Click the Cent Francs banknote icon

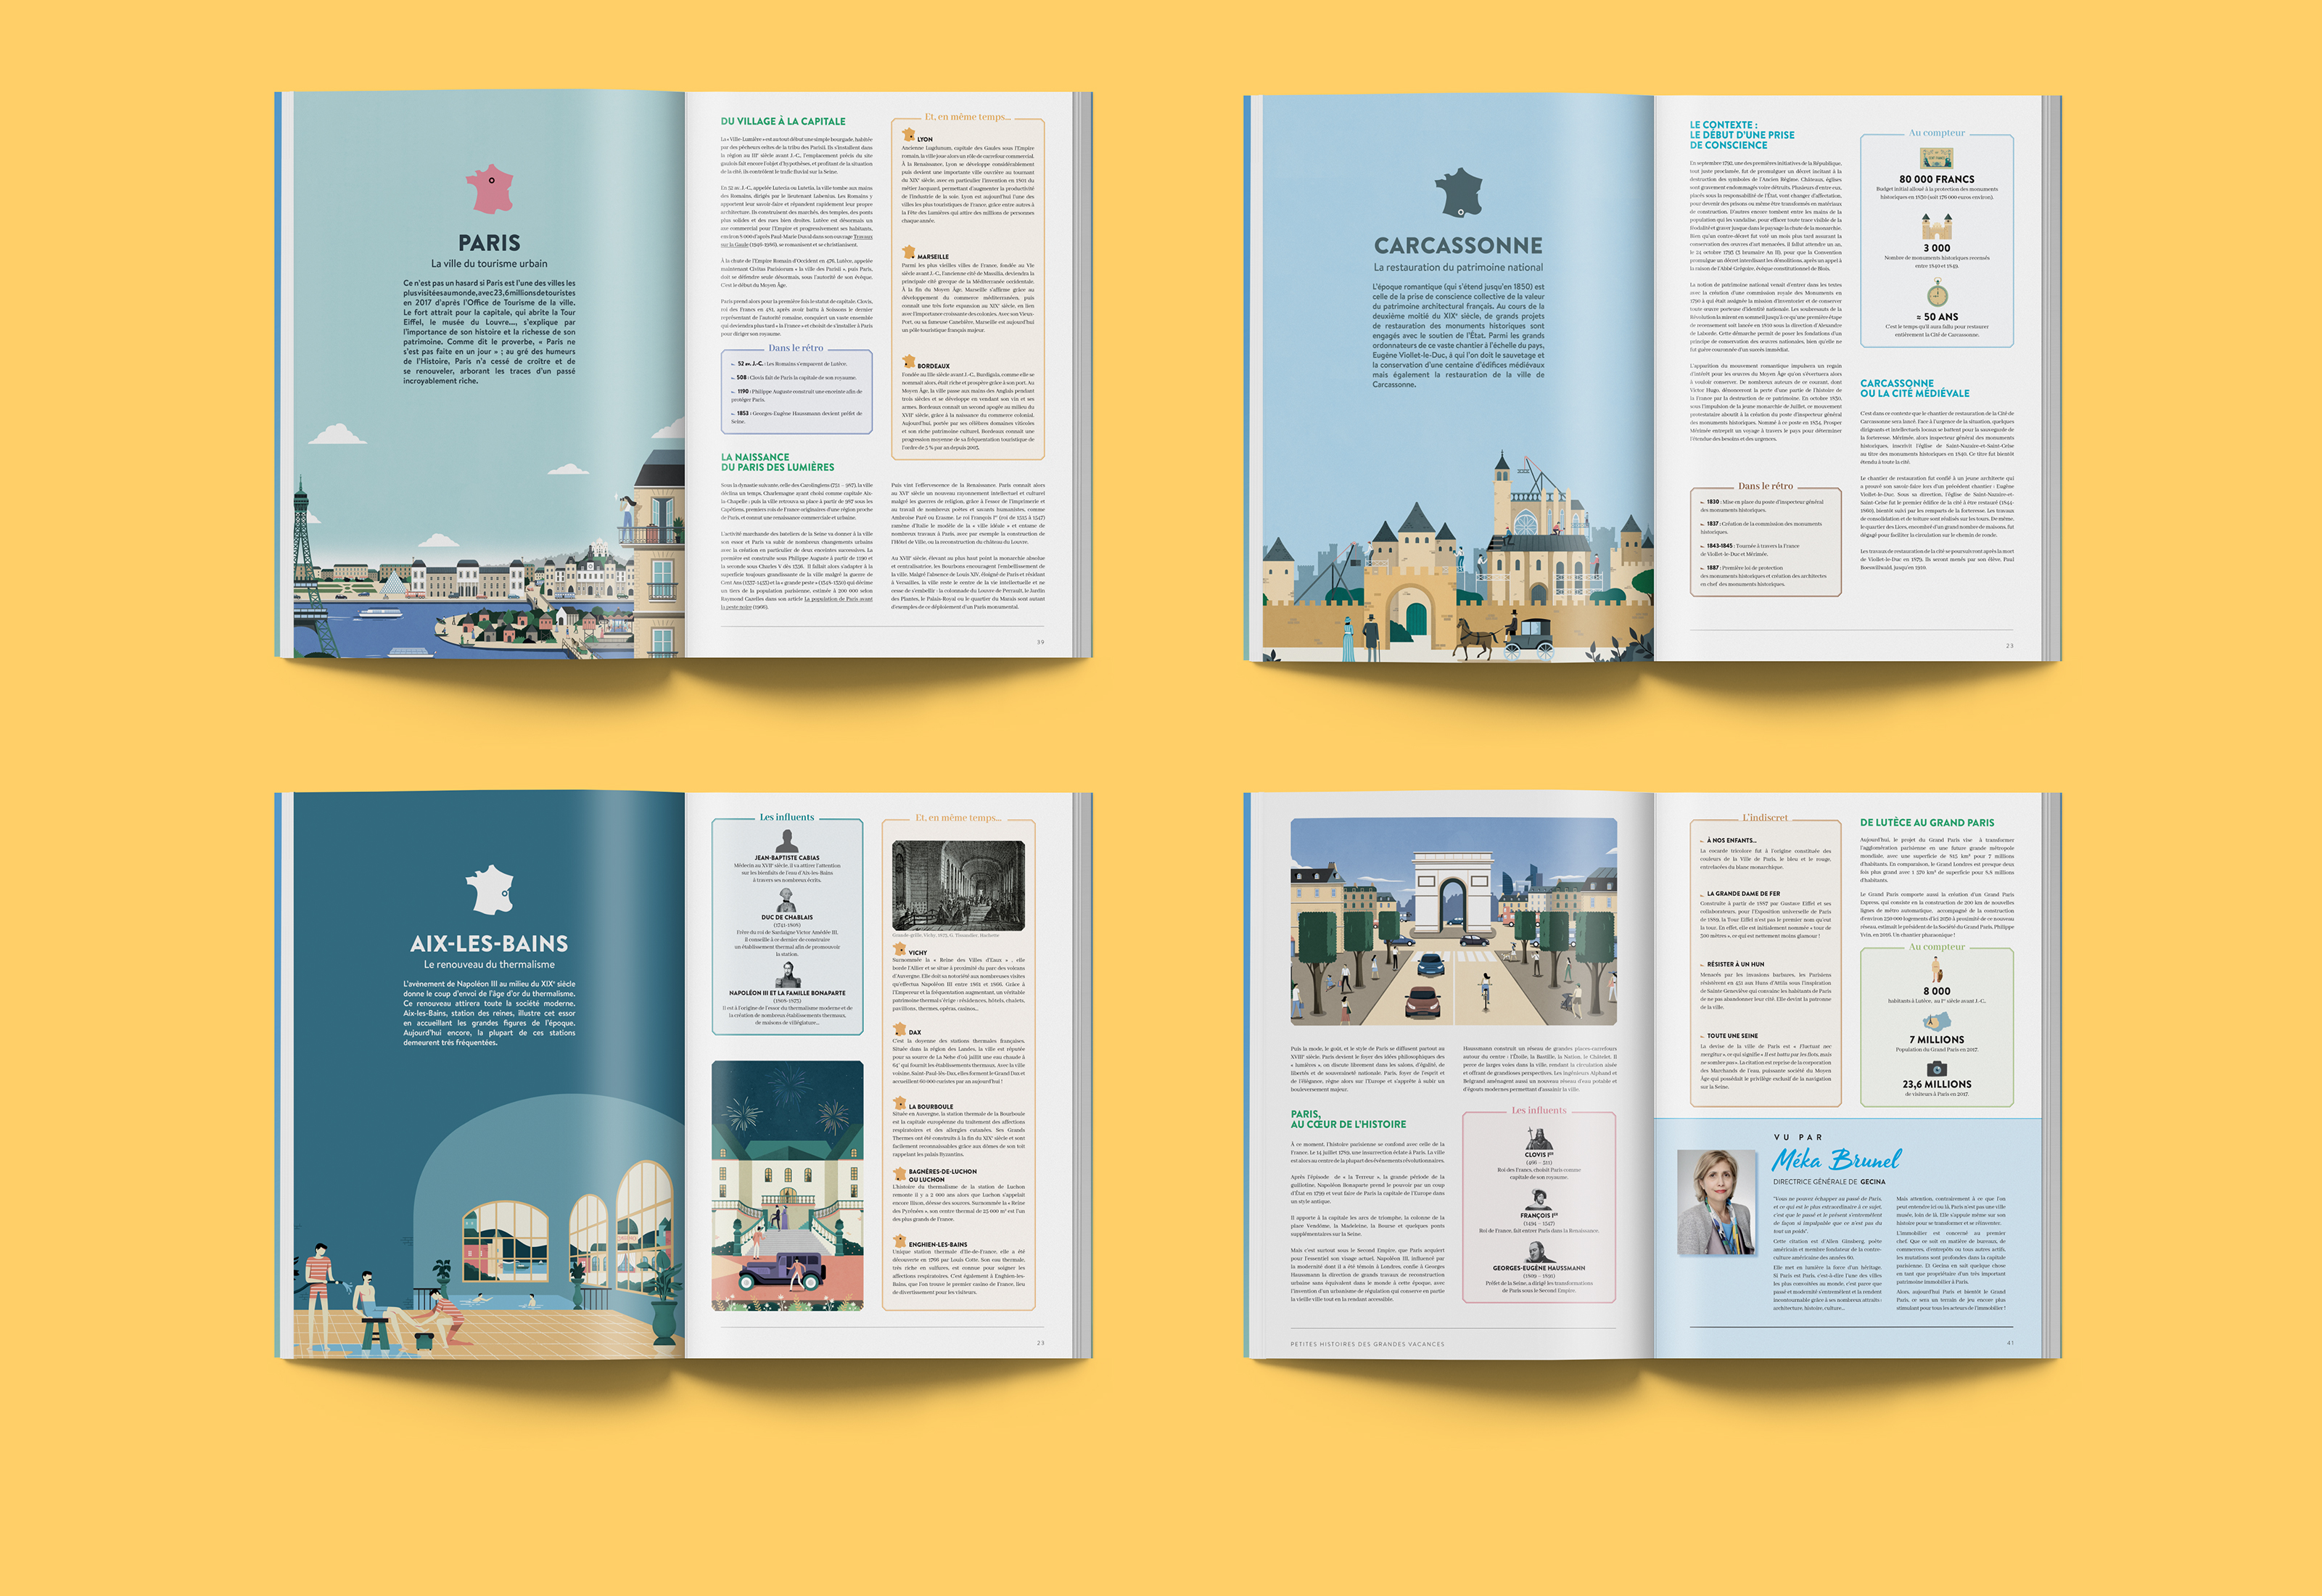(1936, 159)
